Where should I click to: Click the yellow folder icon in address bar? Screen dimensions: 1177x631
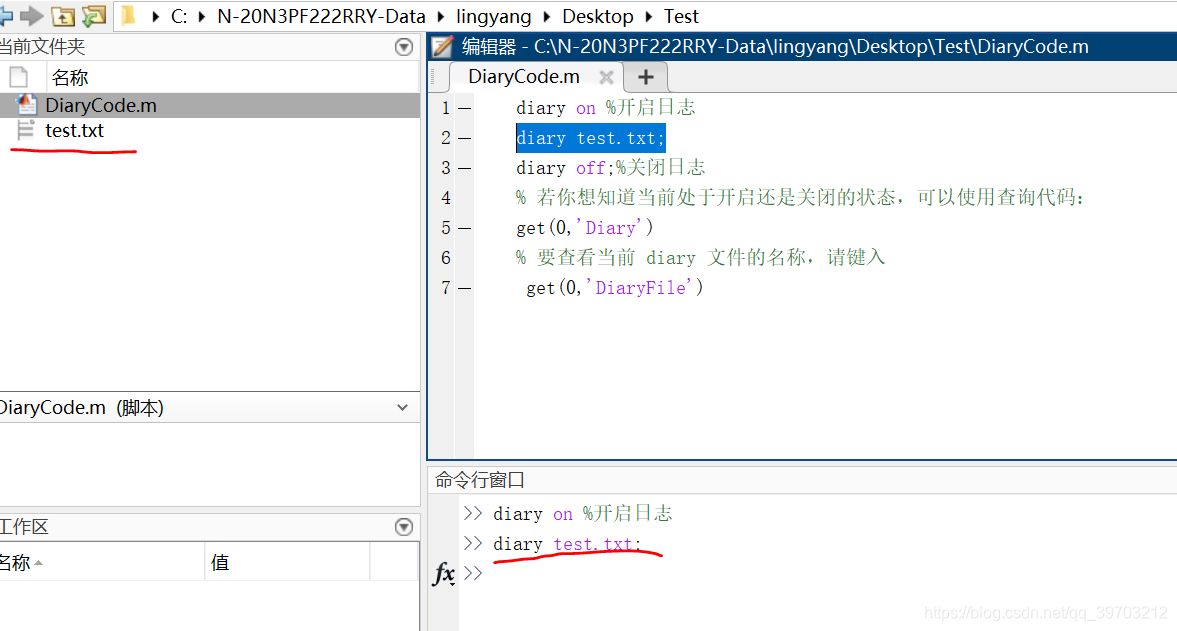126,16
